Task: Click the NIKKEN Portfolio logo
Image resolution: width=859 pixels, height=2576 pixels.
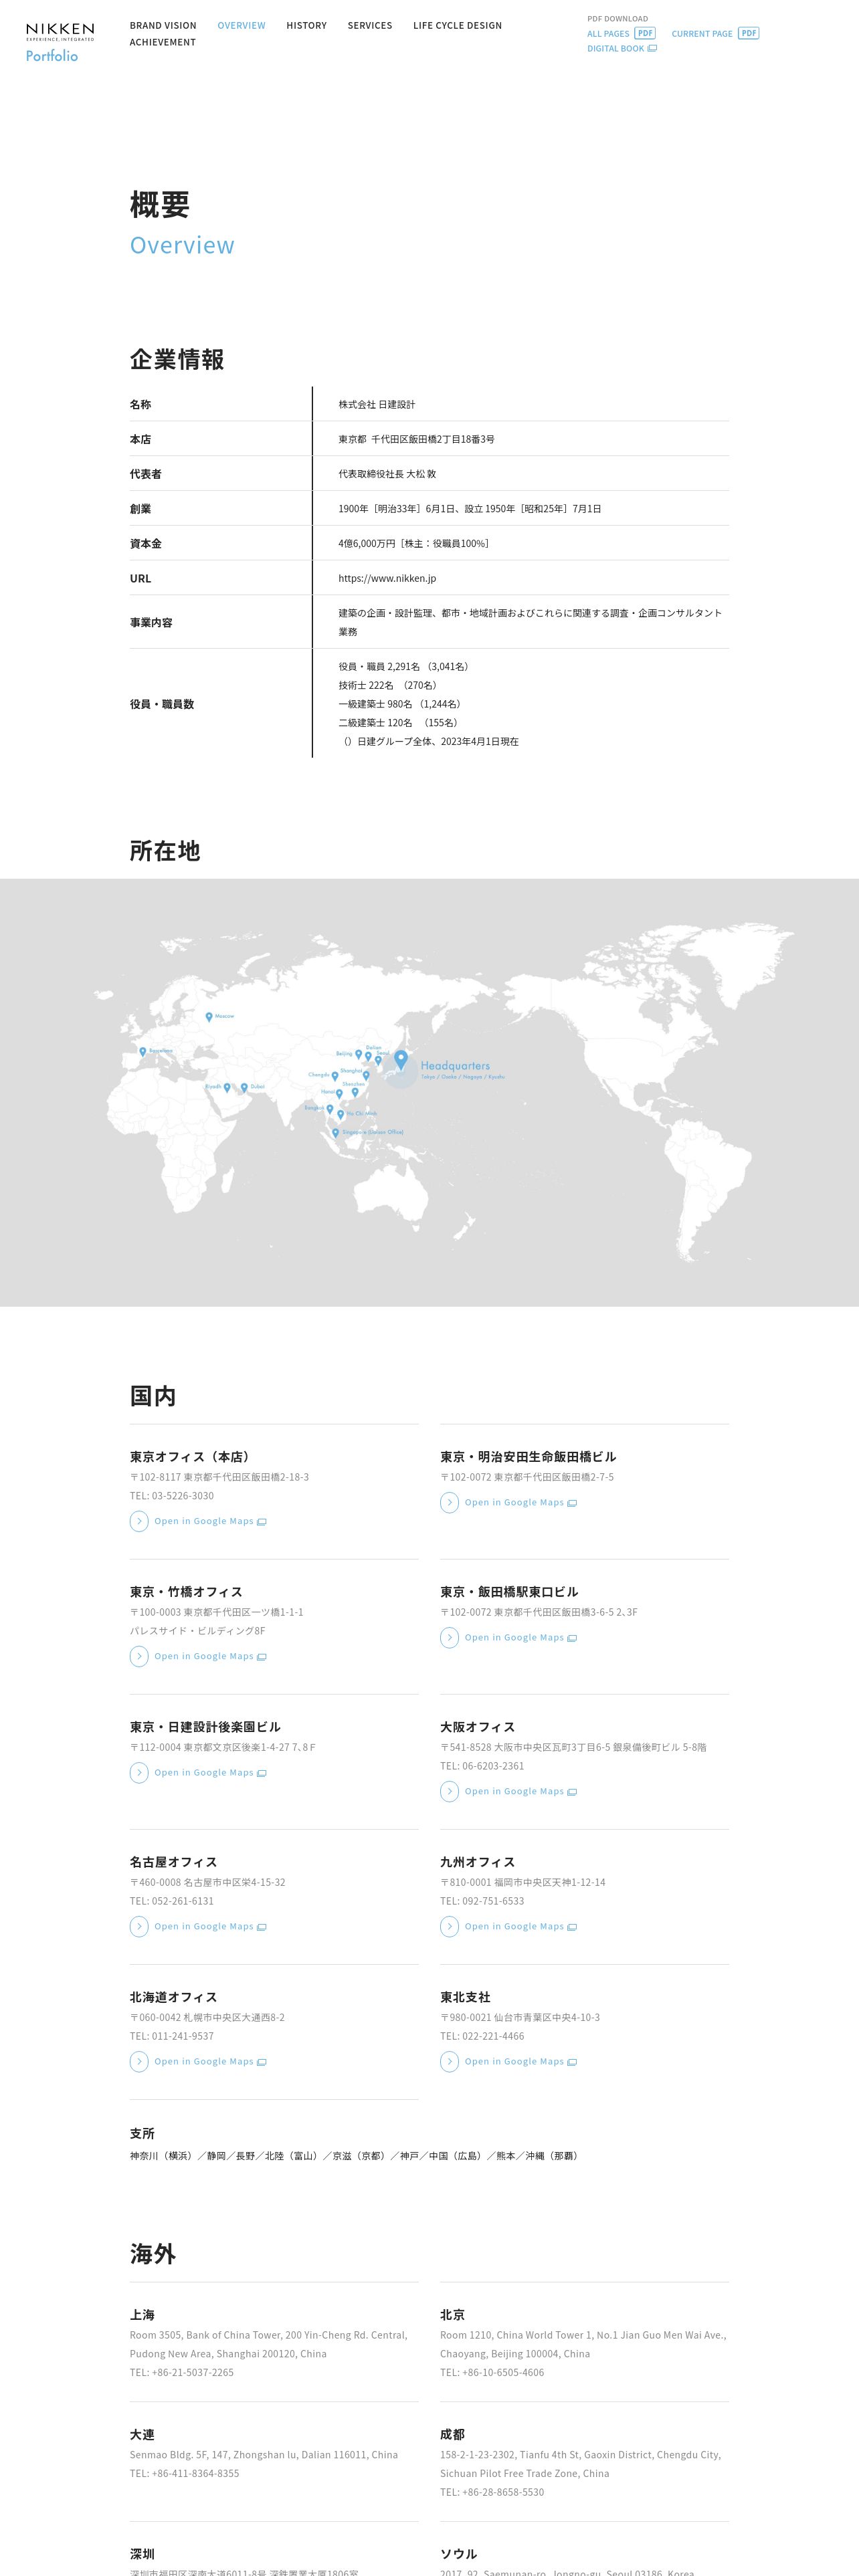Action: pyautogui.click(x=60, y=42)
